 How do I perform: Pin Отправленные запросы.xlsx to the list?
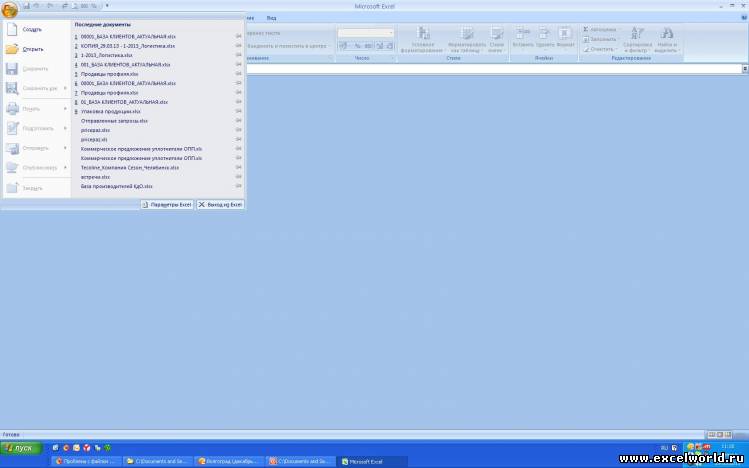point(238,121)
